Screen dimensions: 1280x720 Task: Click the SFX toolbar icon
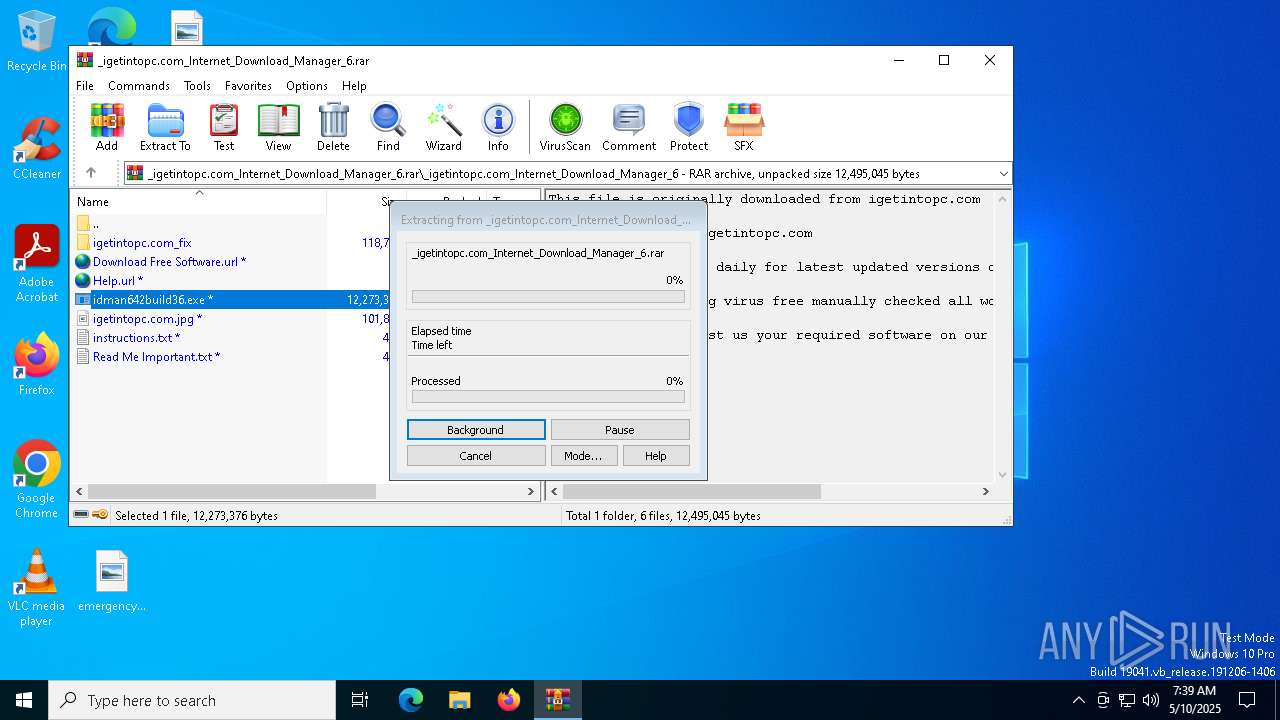[x=744, y=127]
